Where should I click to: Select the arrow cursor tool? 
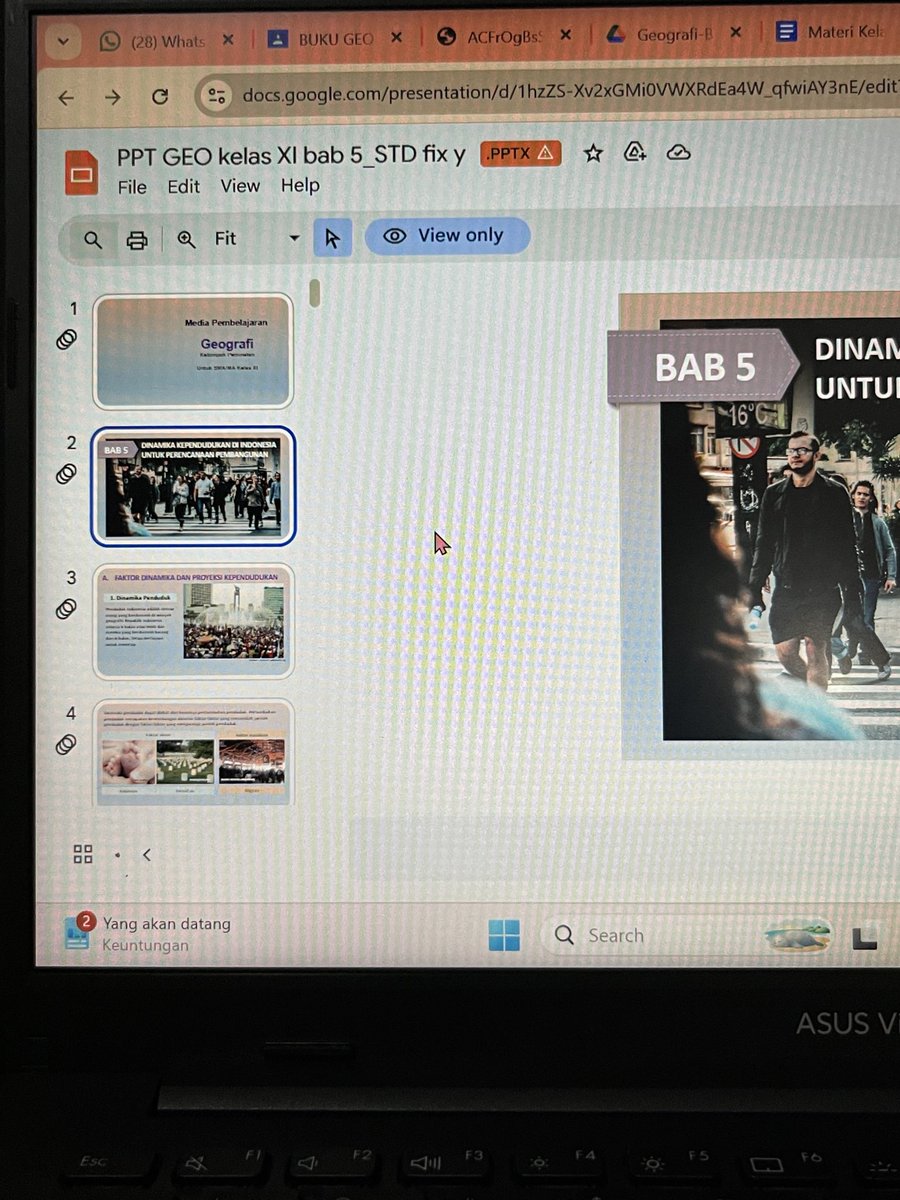pos(333,238)
